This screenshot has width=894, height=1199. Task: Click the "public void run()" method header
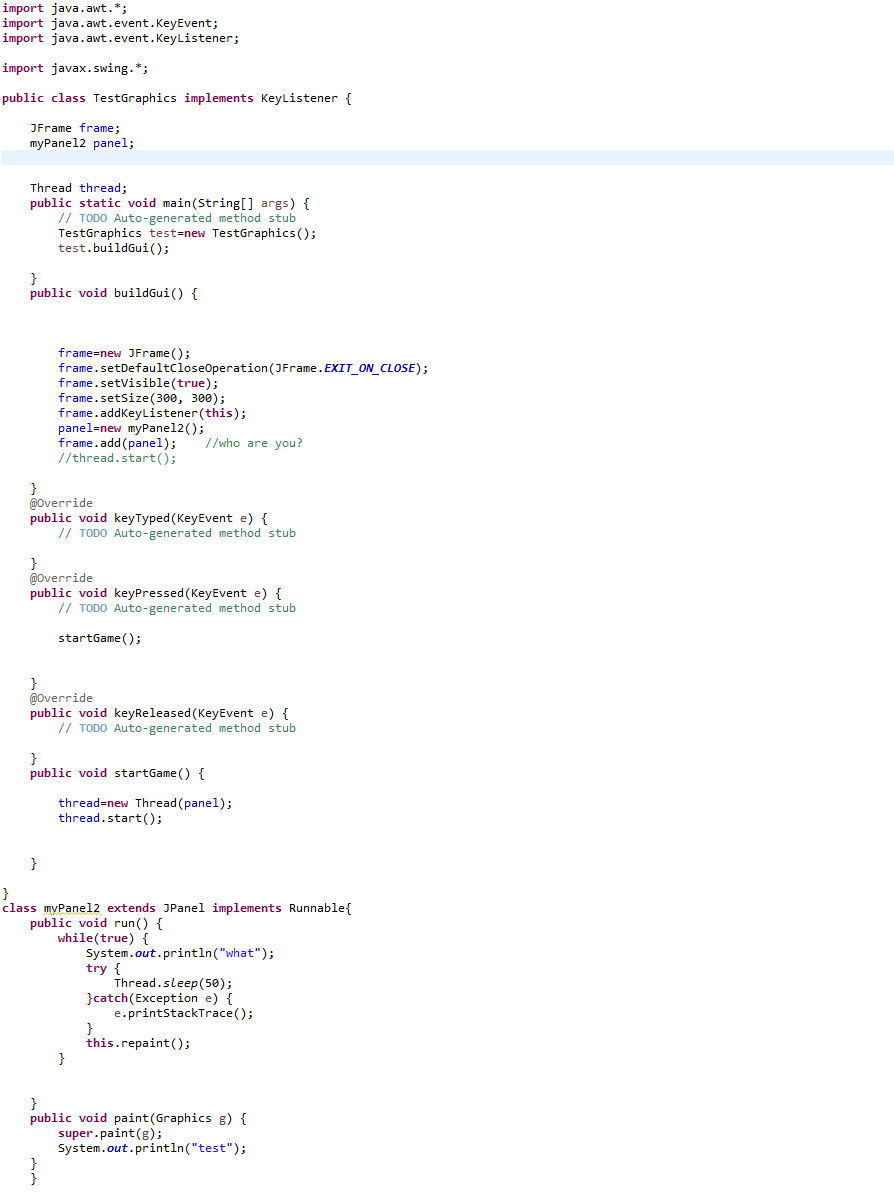pos(96,923)
